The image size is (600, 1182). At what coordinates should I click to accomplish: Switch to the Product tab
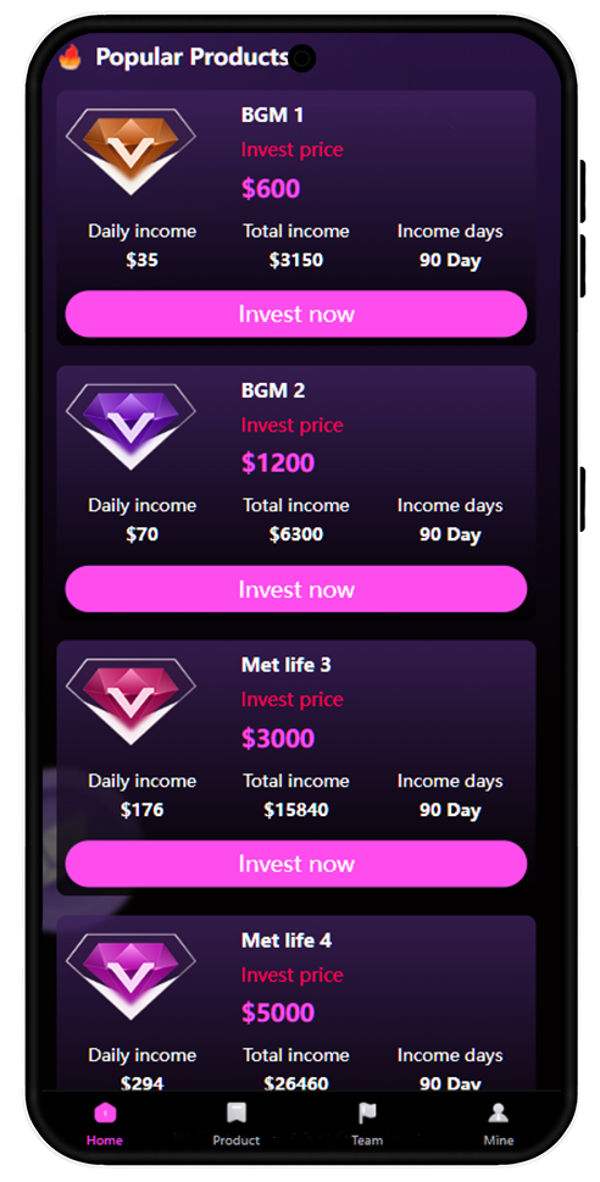point(236,1123)
